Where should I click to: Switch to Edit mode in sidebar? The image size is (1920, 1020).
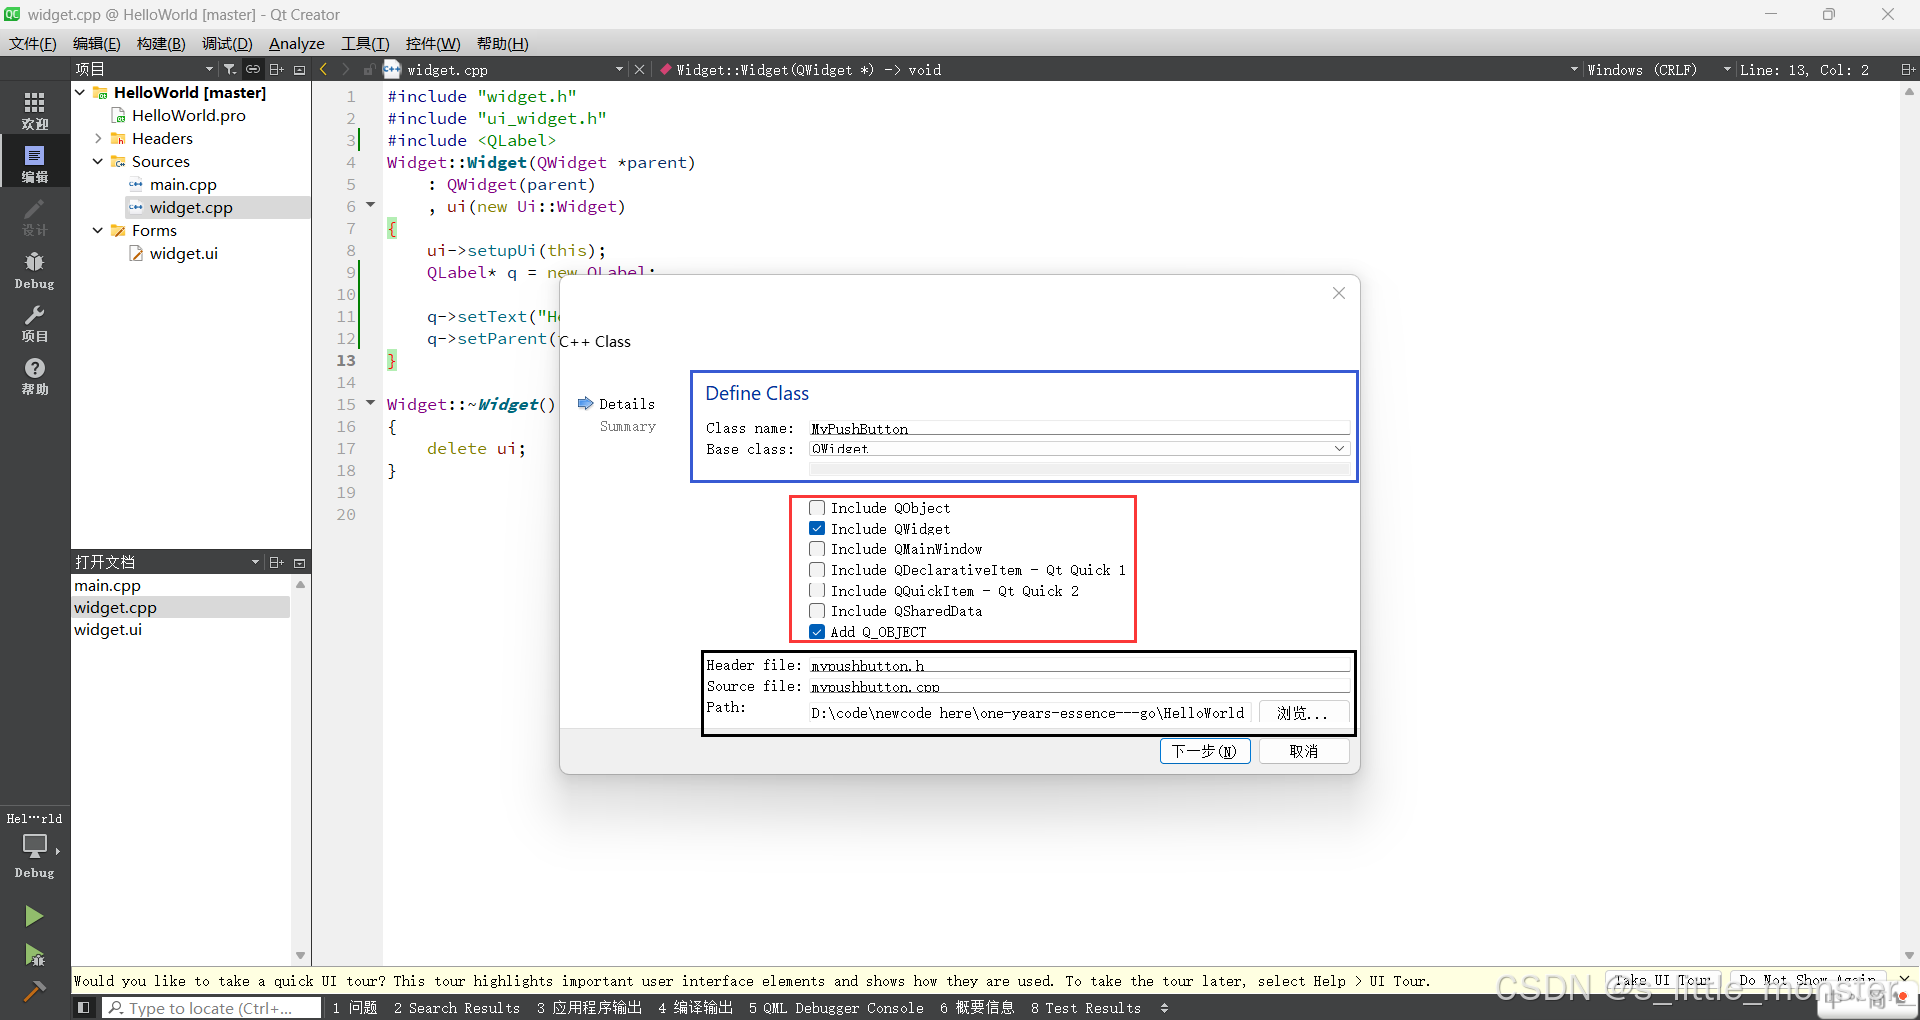pos(35,163)
